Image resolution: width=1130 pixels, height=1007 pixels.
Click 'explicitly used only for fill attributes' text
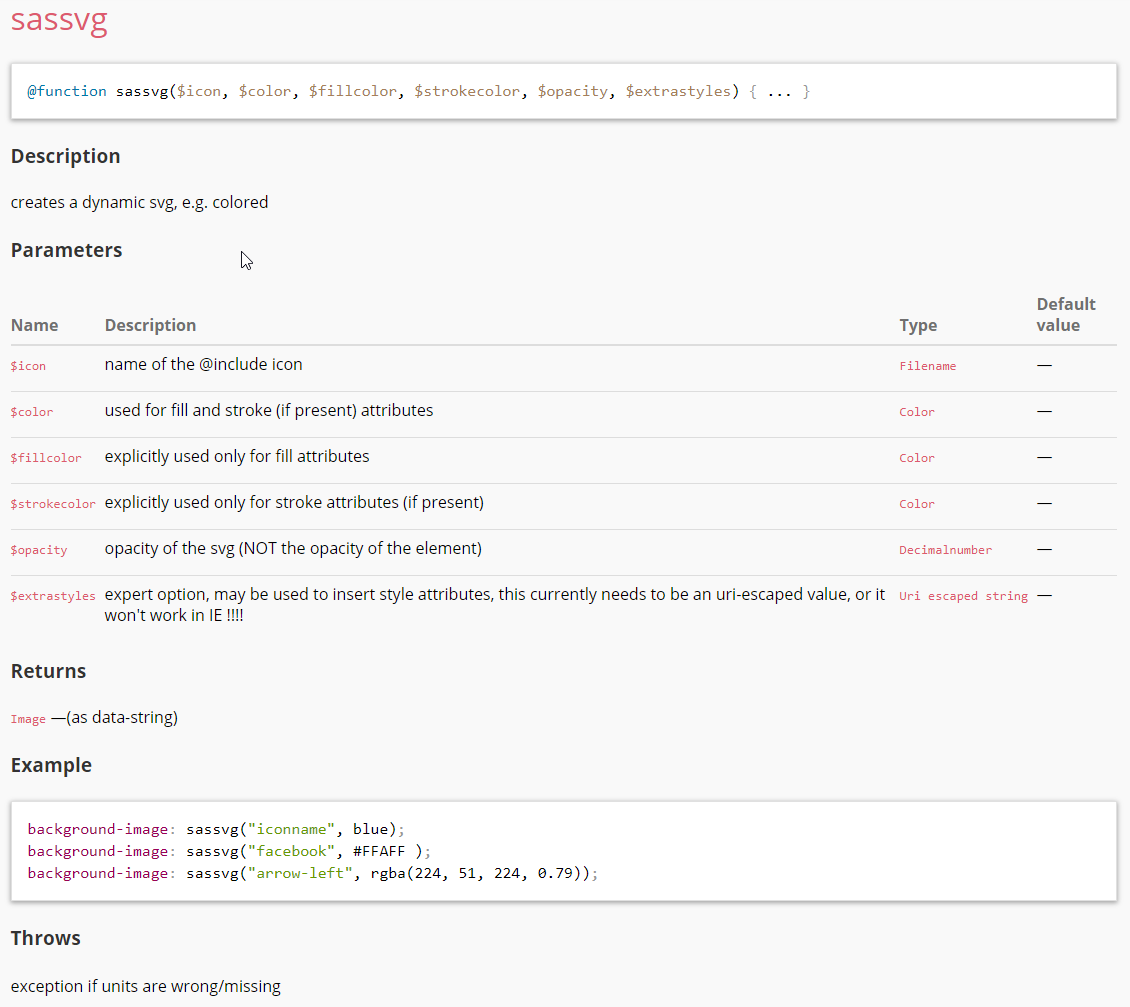(236, 457)
